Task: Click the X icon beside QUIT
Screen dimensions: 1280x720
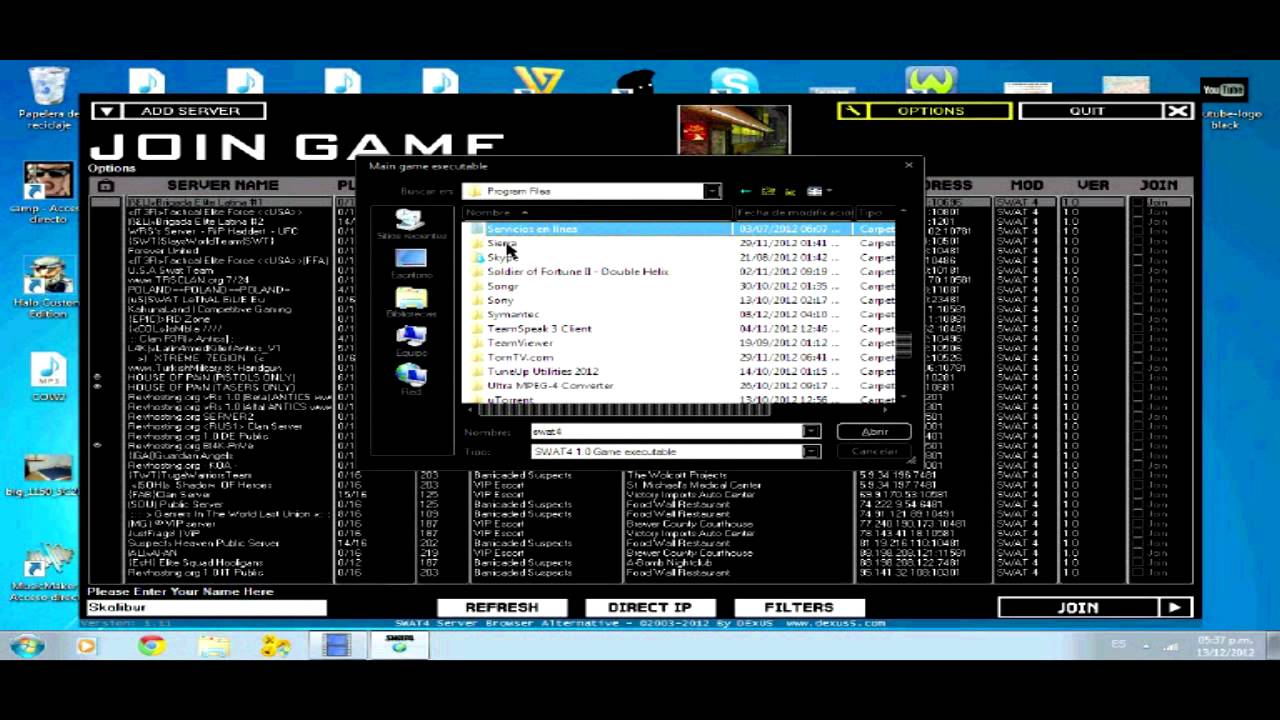Action: [x=1178, y=111]
